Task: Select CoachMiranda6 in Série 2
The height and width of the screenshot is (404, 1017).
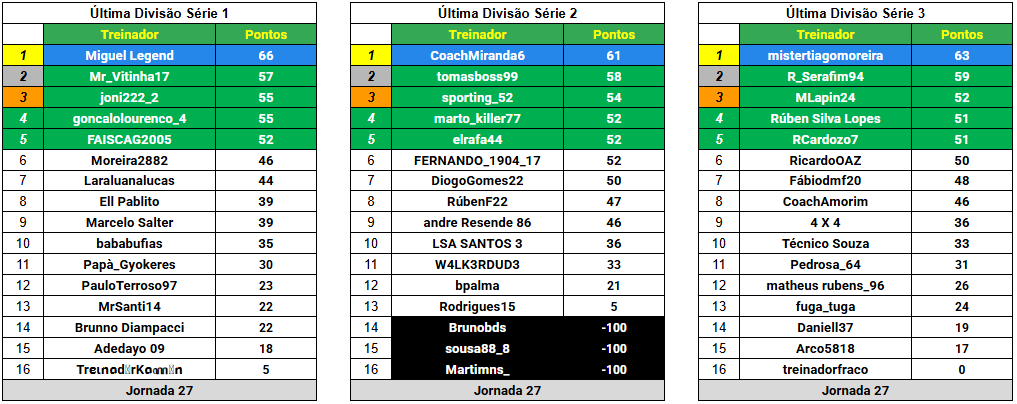Action: 477,56
